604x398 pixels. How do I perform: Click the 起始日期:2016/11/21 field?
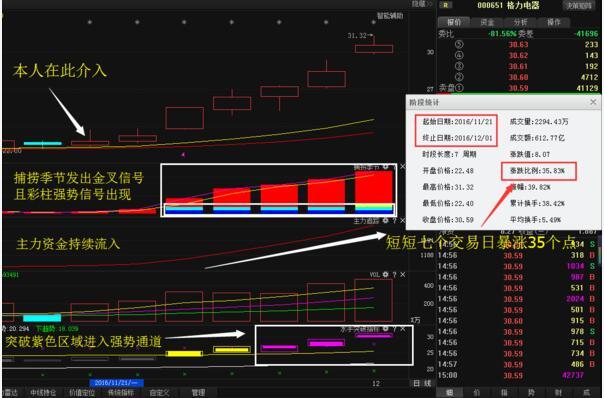point(457,122)
